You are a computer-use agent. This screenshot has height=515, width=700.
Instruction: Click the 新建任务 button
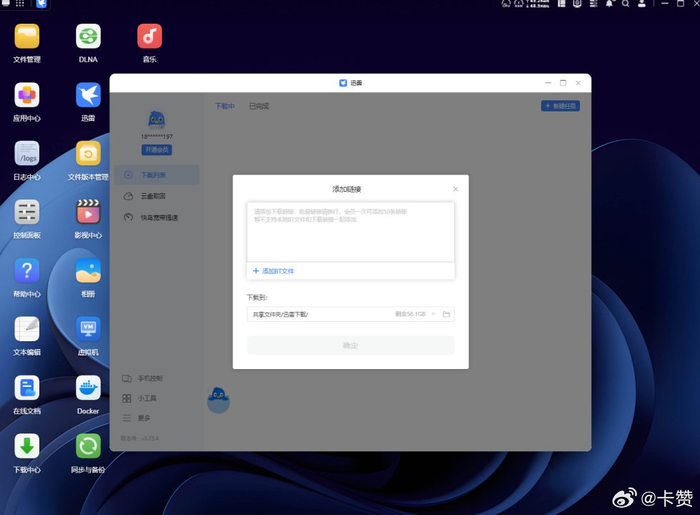tap(560, 106)
